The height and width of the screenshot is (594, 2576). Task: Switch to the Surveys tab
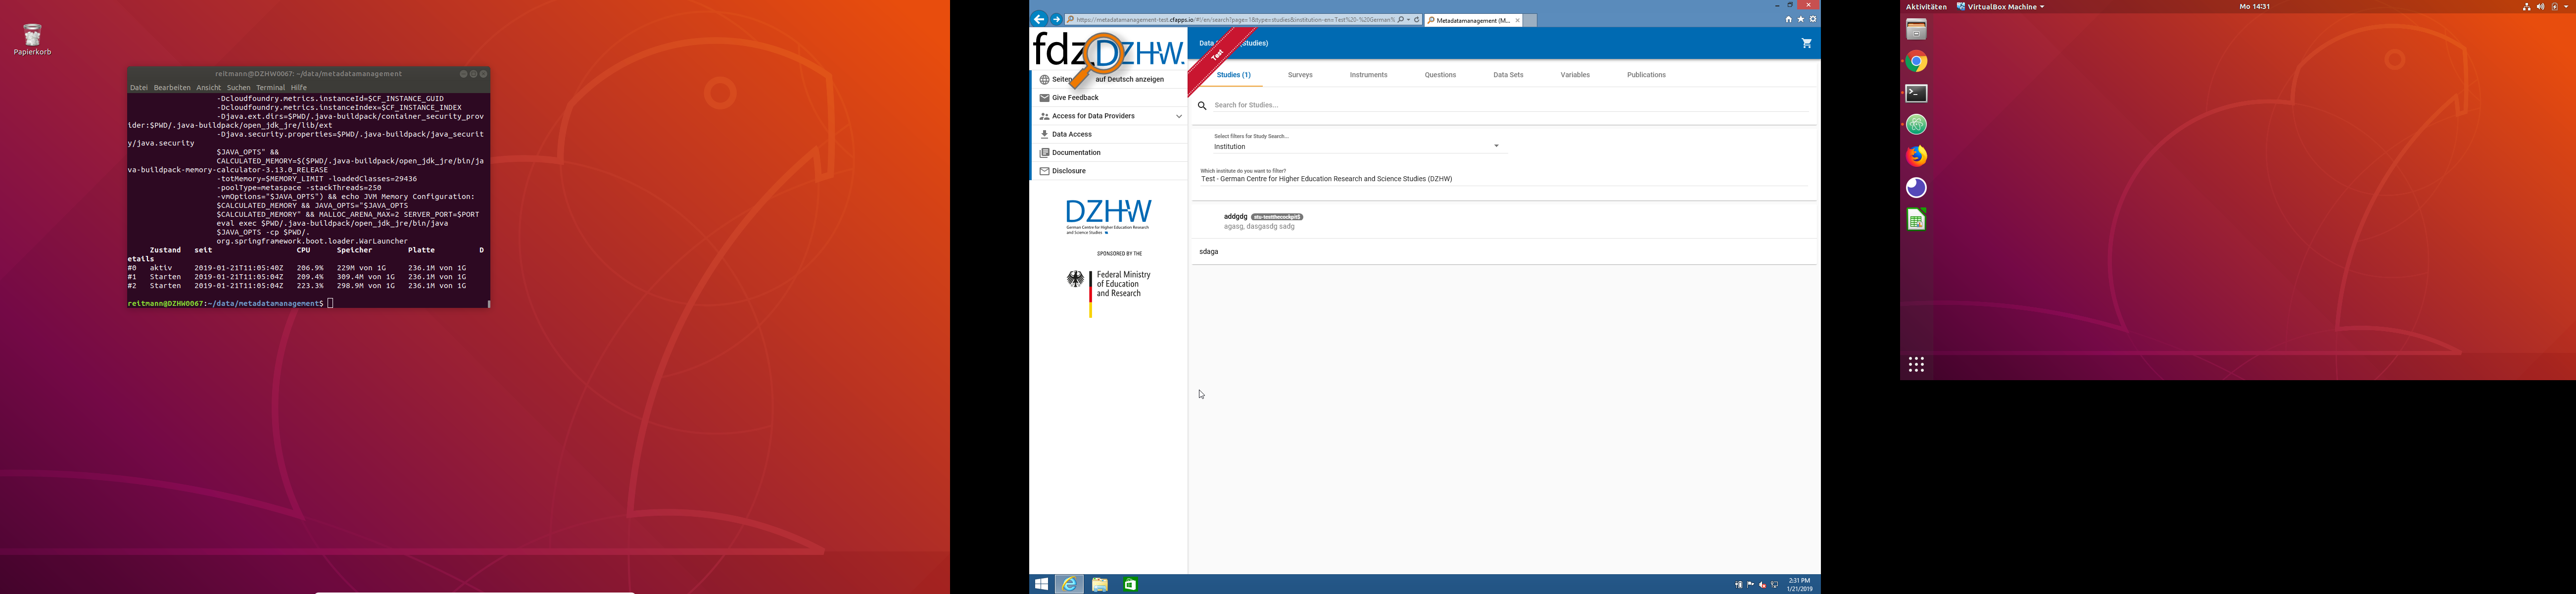tap(1300, 75)
